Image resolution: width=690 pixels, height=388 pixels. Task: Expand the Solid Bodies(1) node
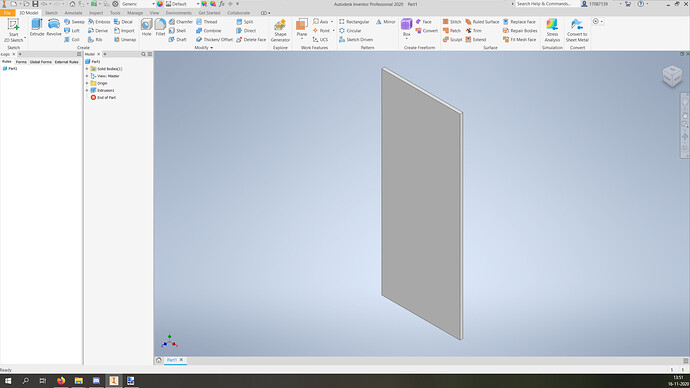87,69
